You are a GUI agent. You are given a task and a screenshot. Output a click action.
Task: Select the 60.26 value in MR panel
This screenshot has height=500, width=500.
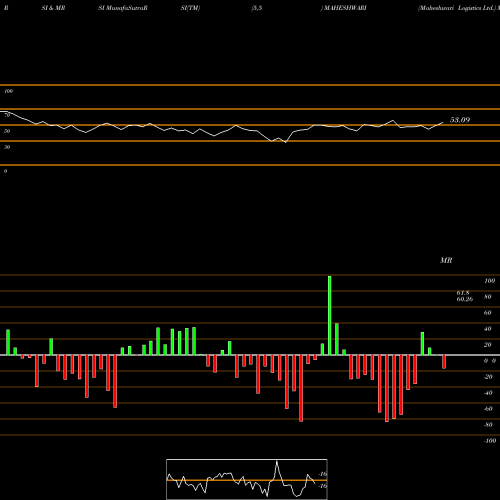(465, 299)
